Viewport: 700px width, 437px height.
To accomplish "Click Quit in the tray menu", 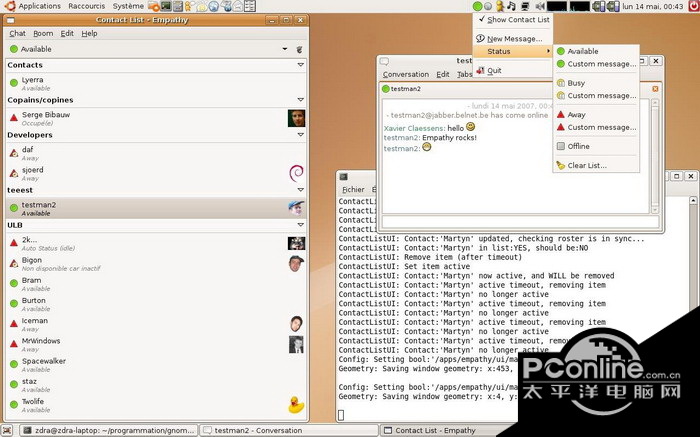I will (513, 71).
